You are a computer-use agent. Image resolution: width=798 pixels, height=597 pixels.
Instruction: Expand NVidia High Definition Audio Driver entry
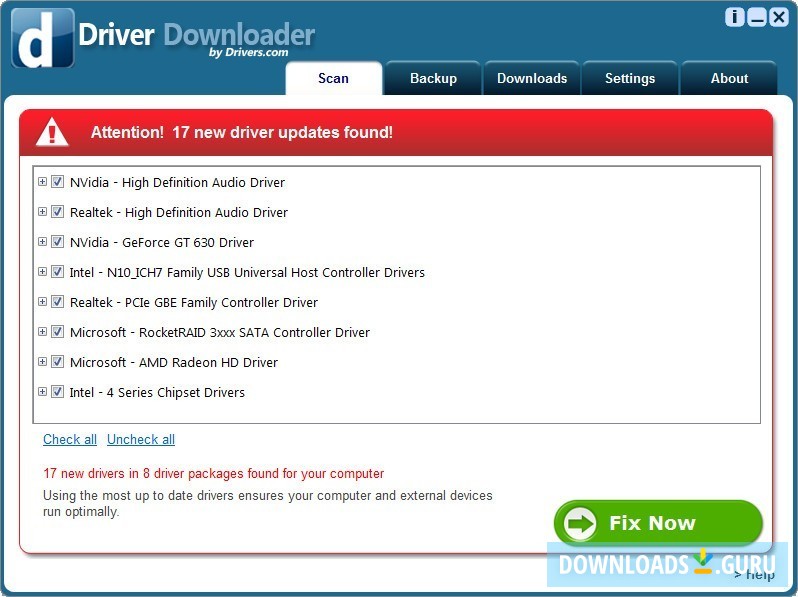point(42,182)
